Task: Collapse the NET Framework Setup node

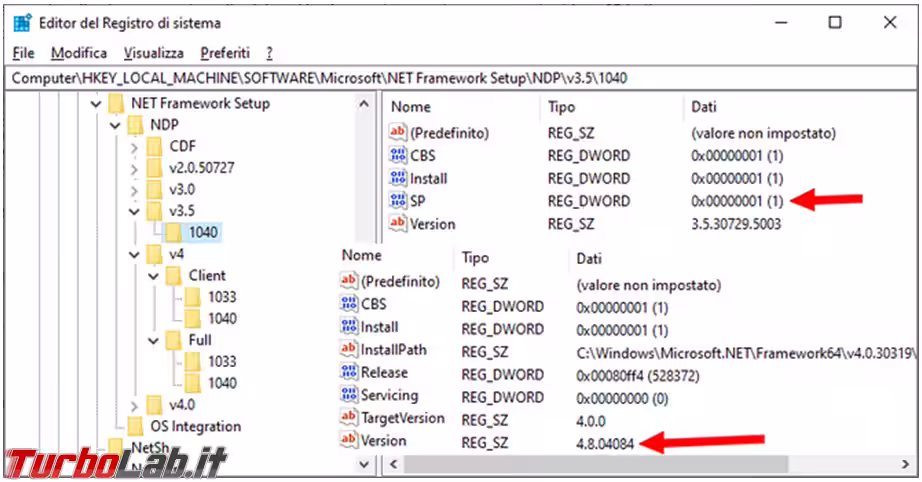Action: (x=96, y=103)
